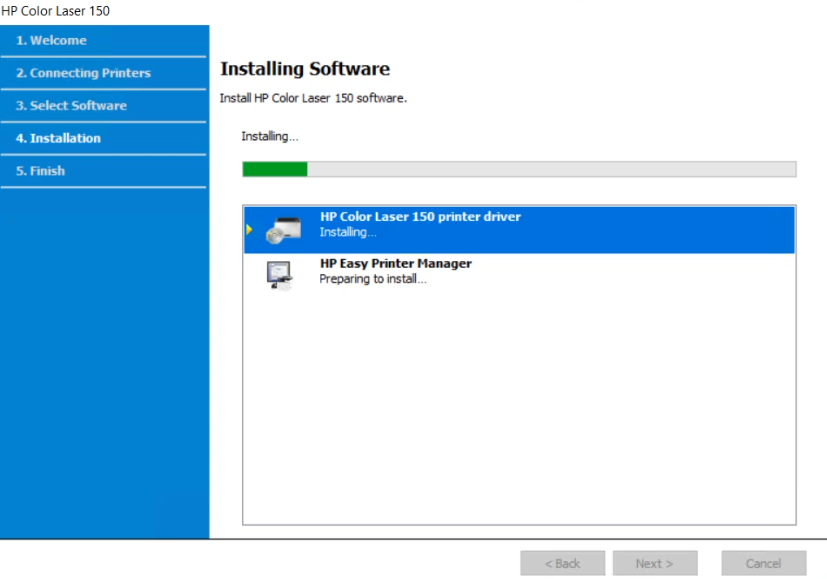Click the HP Color Laser 150 window title
Screen dimensions: 827x579
[55, 11]
